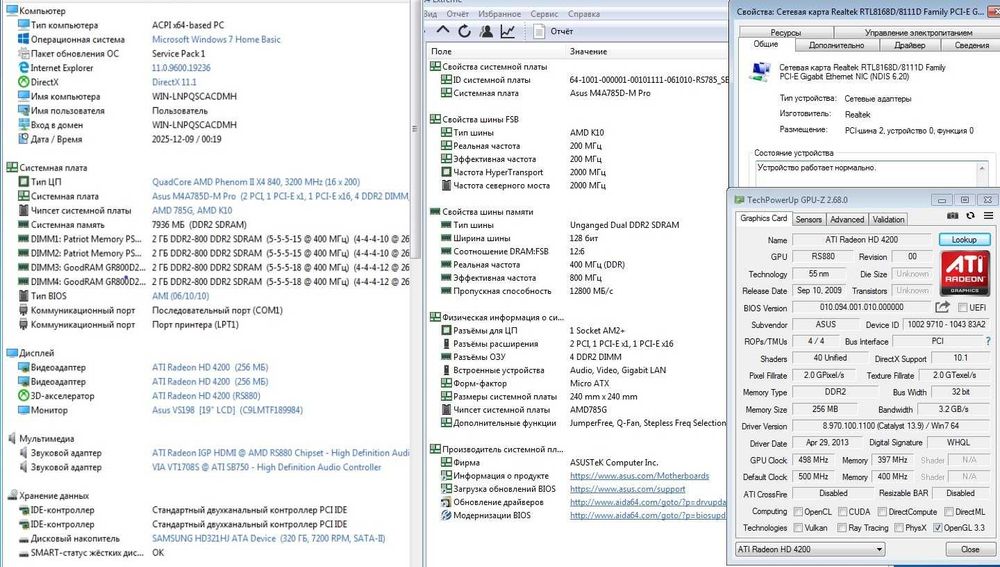The image size is (1000, 567).
Task: Open the Сведения tab in Realtek properties
Action: click(972, 45)
